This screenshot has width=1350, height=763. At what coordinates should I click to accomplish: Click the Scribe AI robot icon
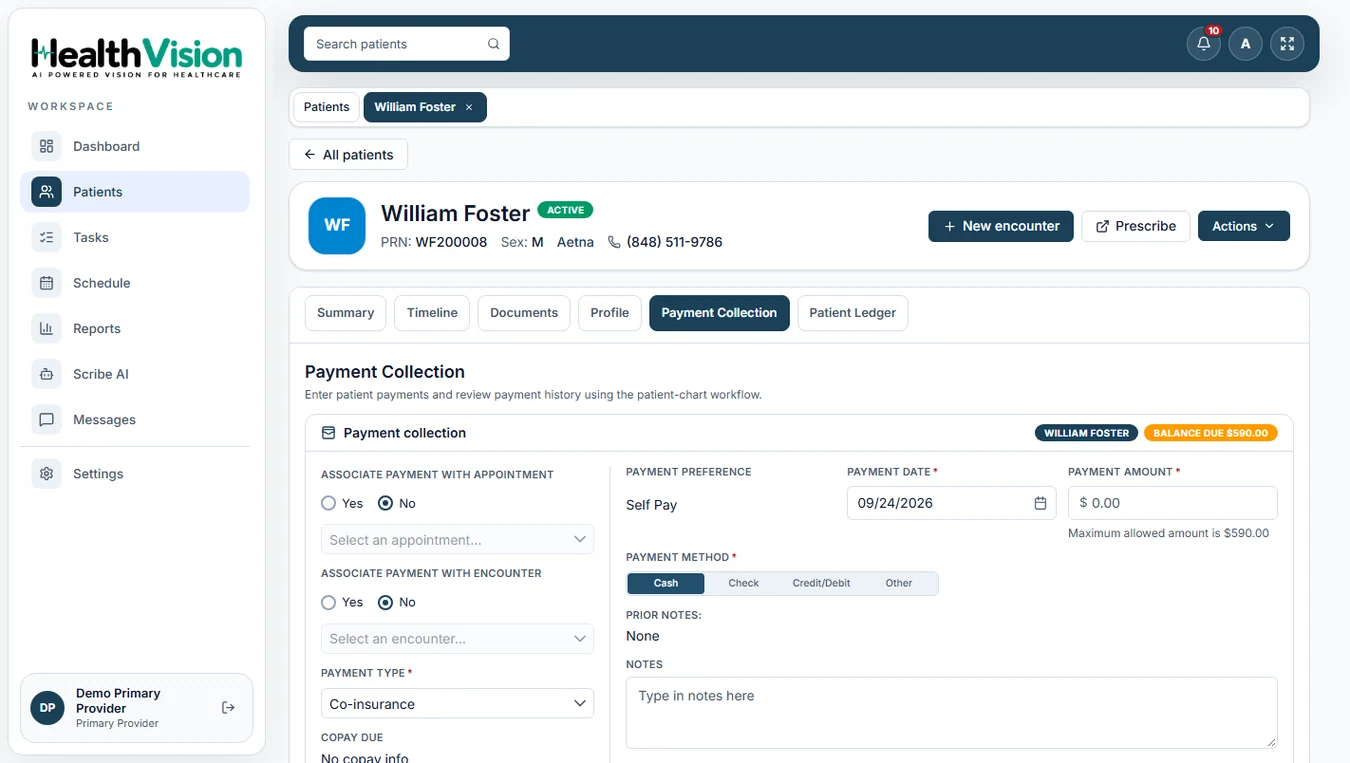46,374
